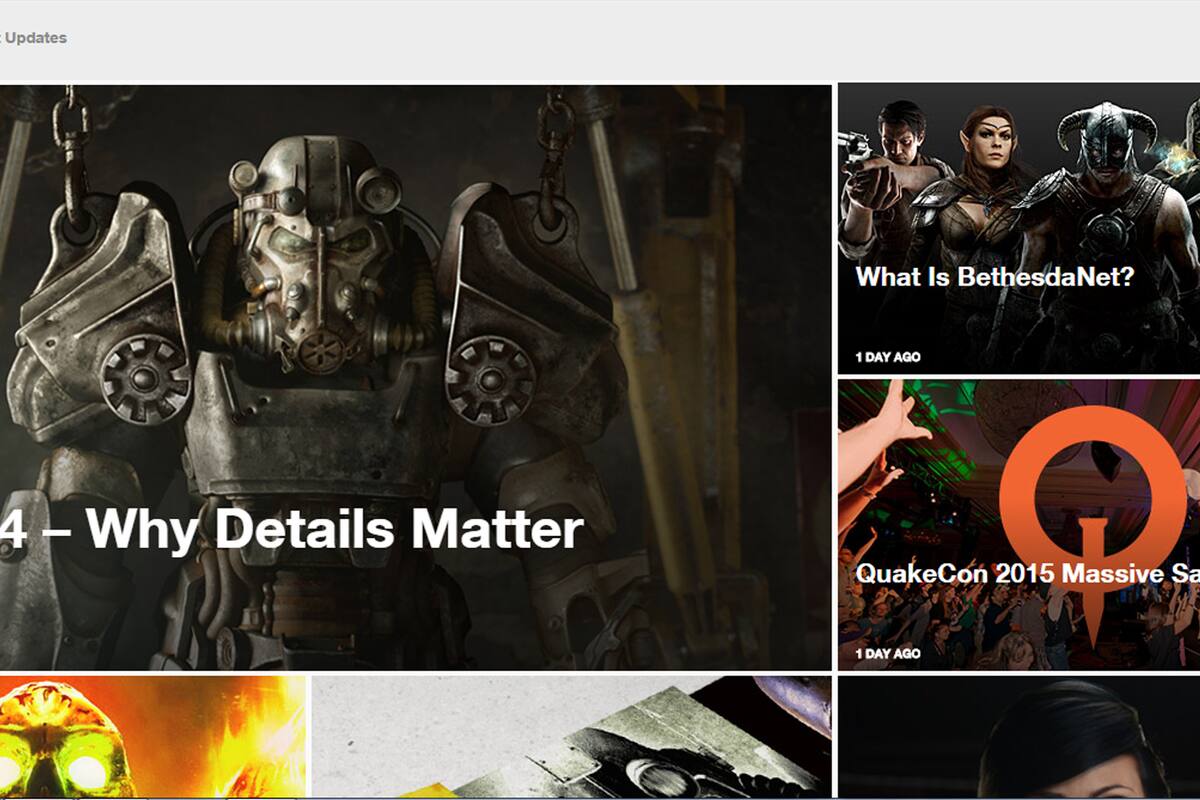Viewport: 1200px width, 800px height.
Task: Select the 'Updates' heading at the top
Action: pyautogui.click(x=34, y=38)
